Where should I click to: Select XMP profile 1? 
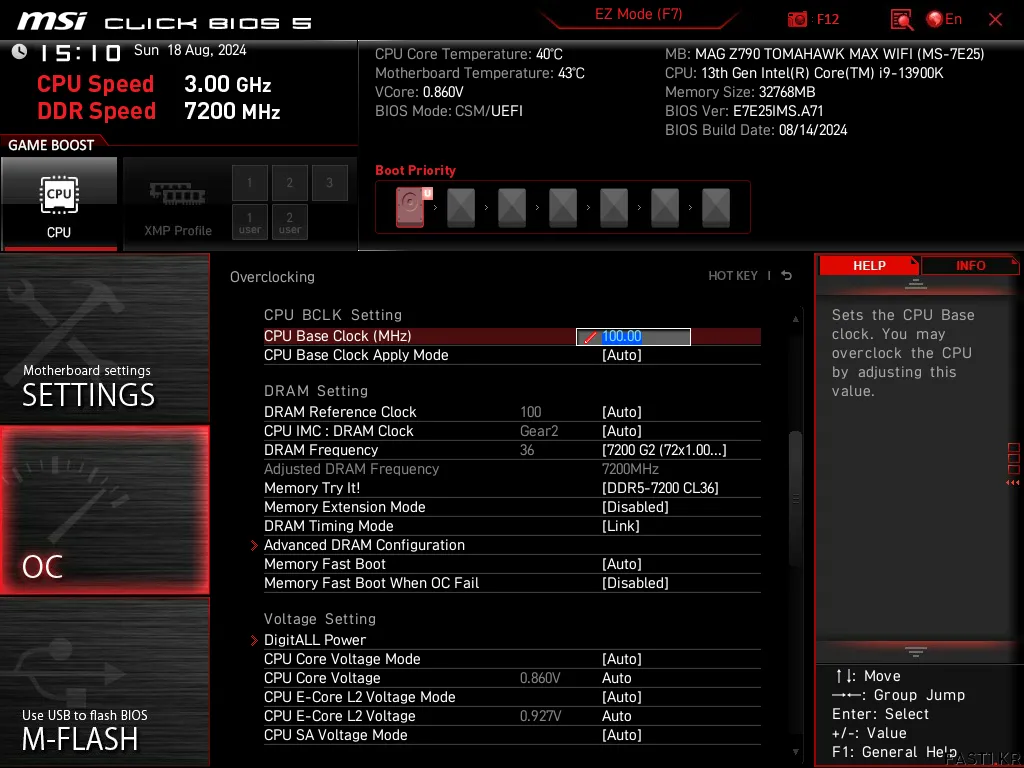coord(249,183)
